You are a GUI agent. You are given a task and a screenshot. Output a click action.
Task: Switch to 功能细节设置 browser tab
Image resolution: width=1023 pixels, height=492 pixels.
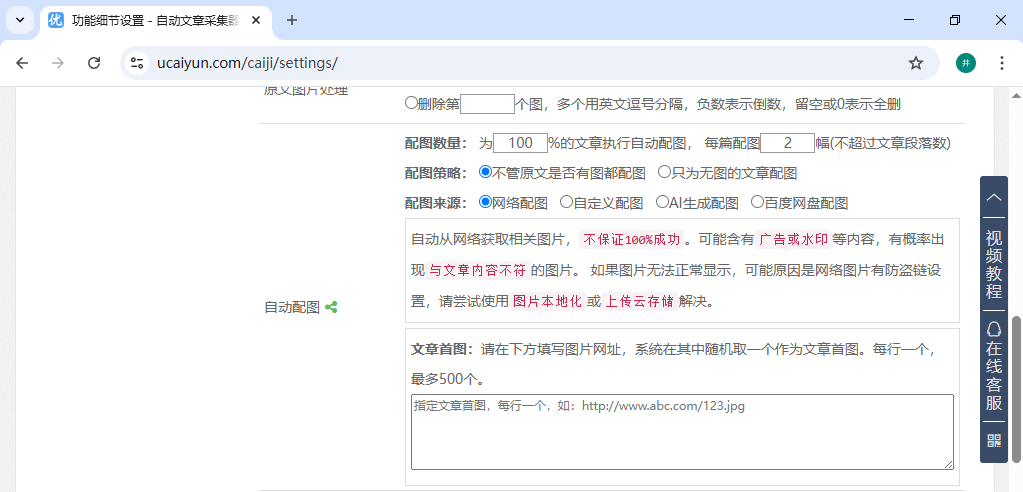[150, 20]
